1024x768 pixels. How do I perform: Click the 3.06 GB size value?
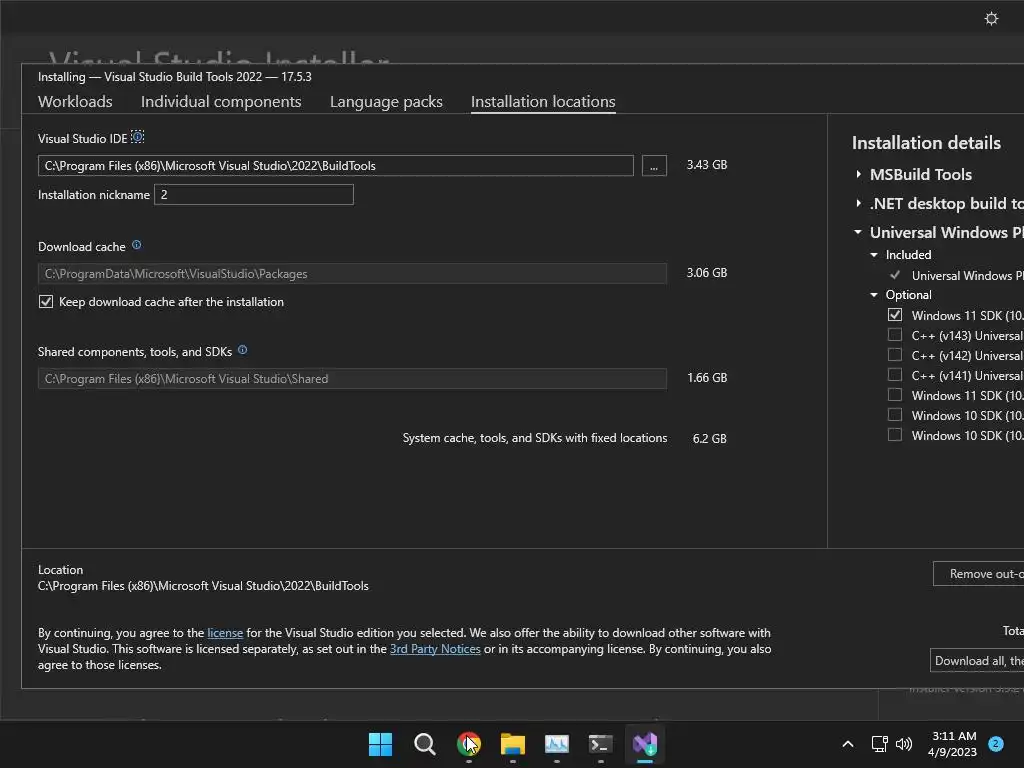pos(707,272)
